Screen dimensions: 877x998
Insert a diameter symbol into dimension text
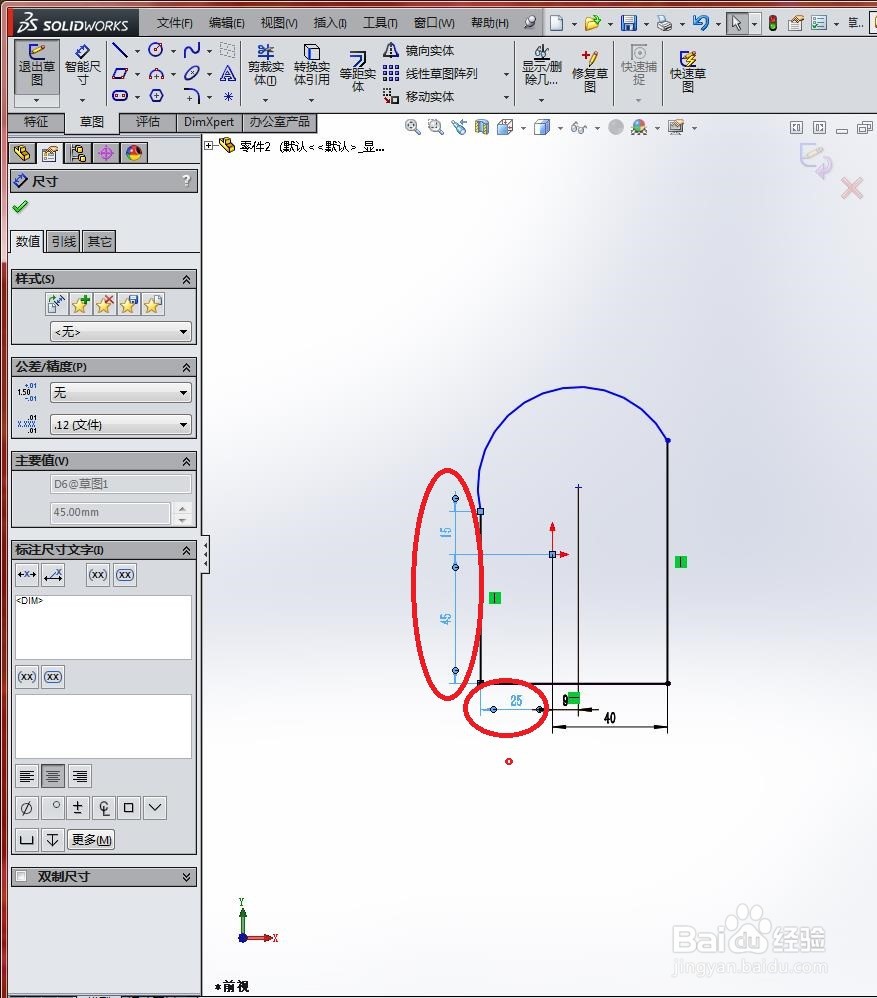[x=27, y=807]
